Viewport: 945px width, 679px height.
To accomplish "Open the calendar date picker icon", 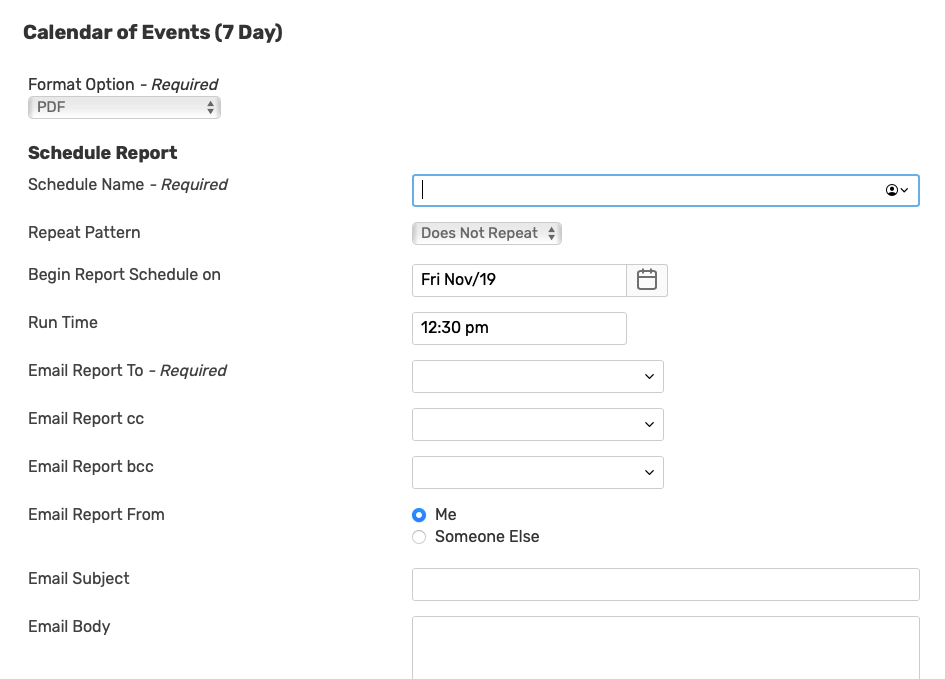I will pyautogui.click(x=647, y=280).
